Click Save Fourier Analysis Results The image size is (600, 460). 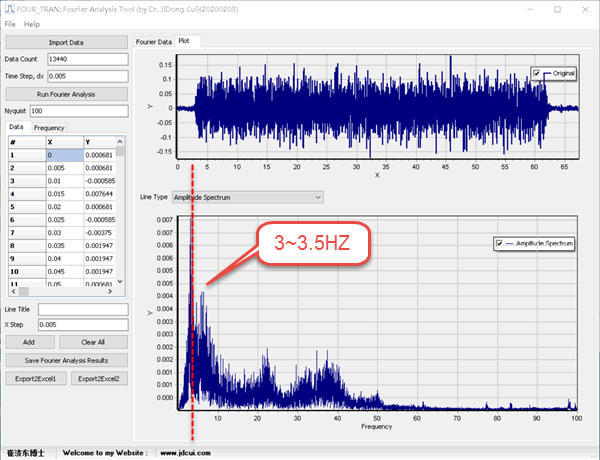click(65, 360)
